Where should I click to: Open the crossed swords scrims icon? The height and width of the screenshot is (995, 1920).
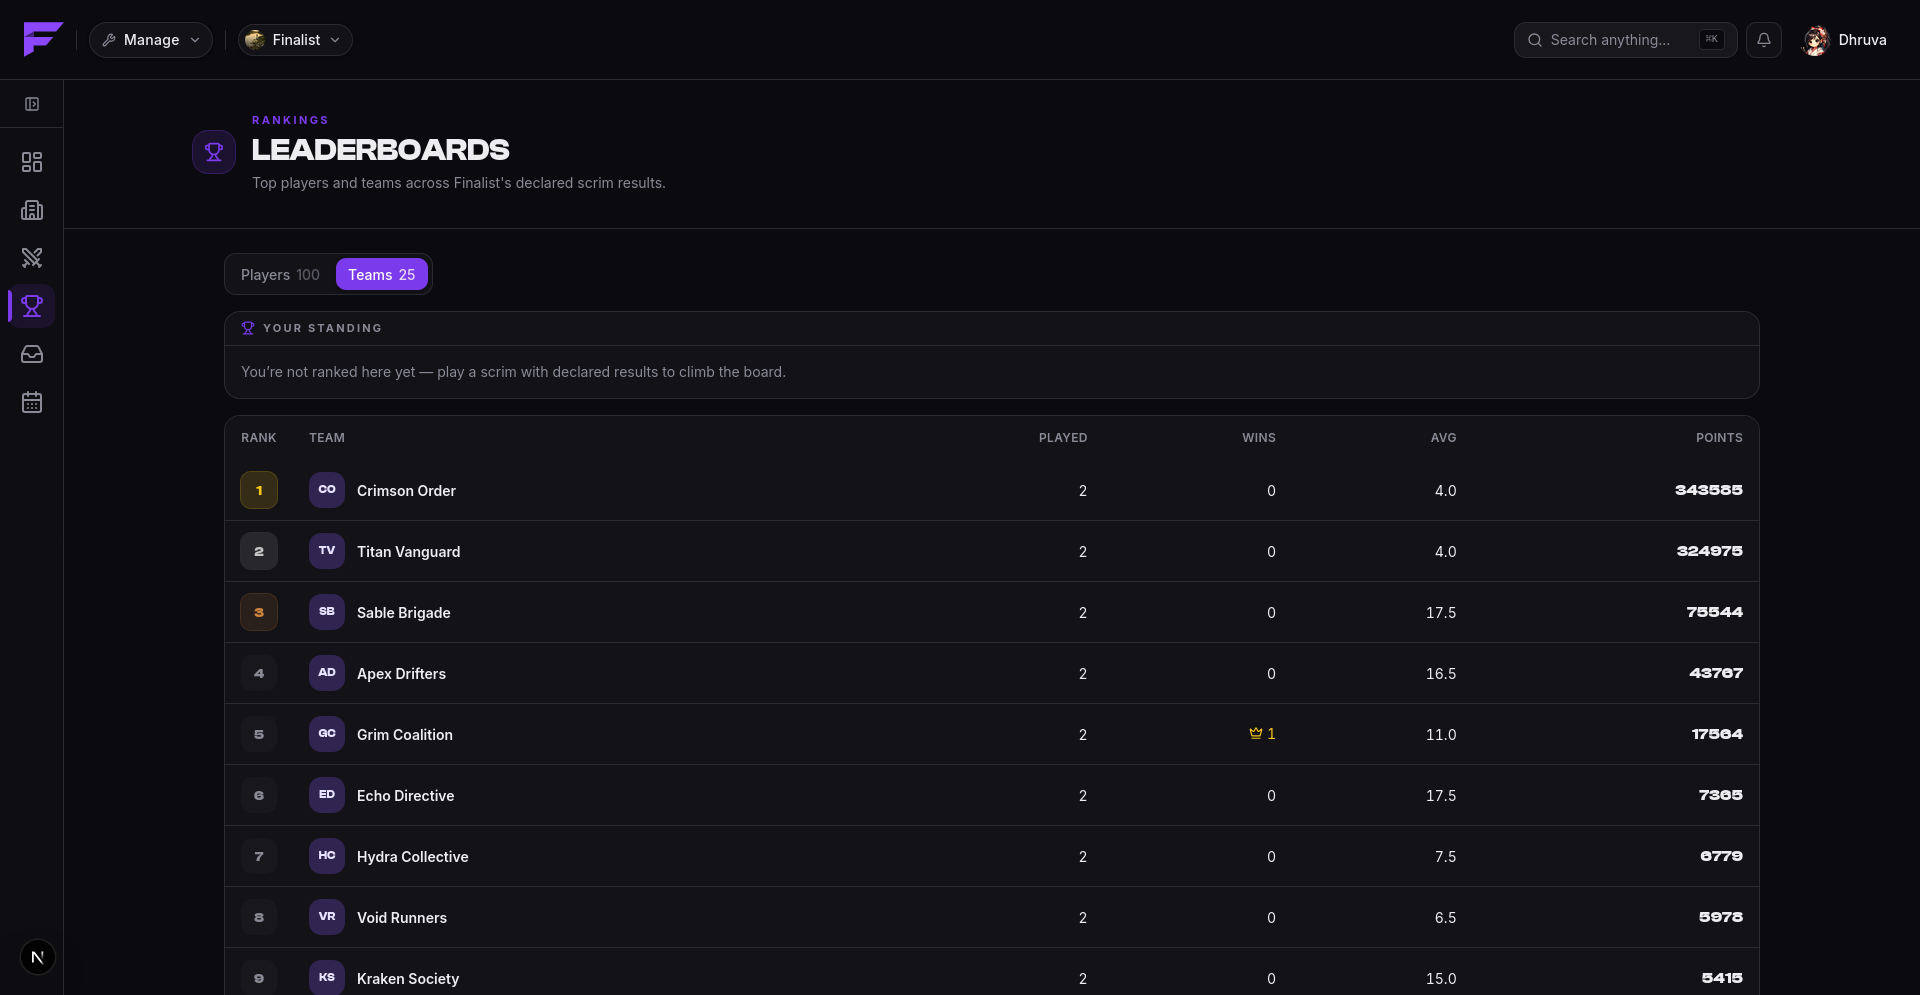click(x=32, y=258)
